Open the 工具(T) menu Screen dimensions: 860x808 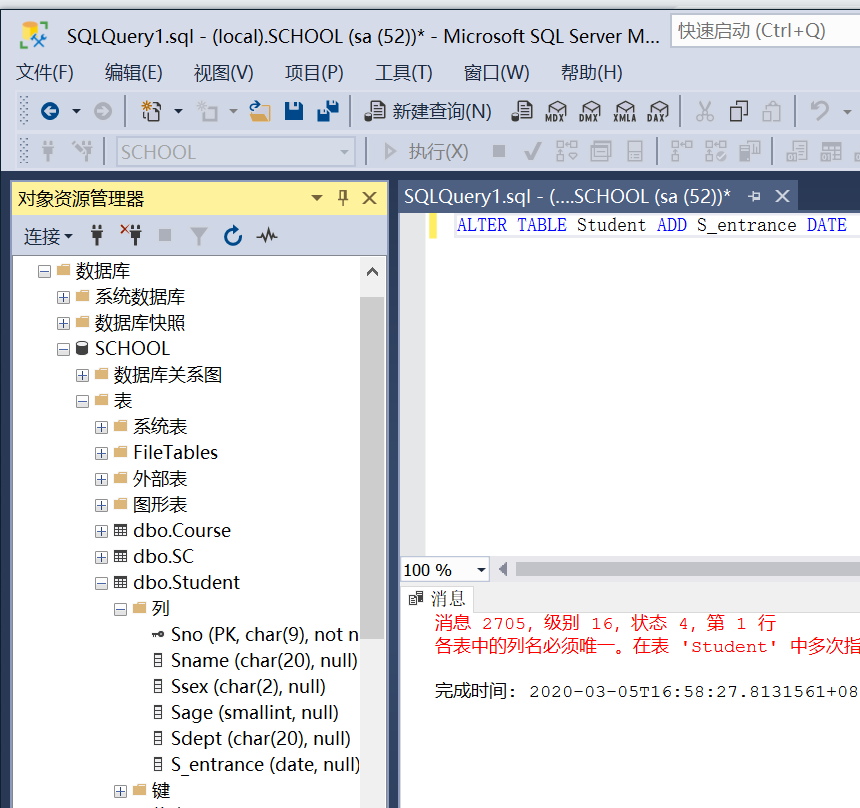coord(404,72)
